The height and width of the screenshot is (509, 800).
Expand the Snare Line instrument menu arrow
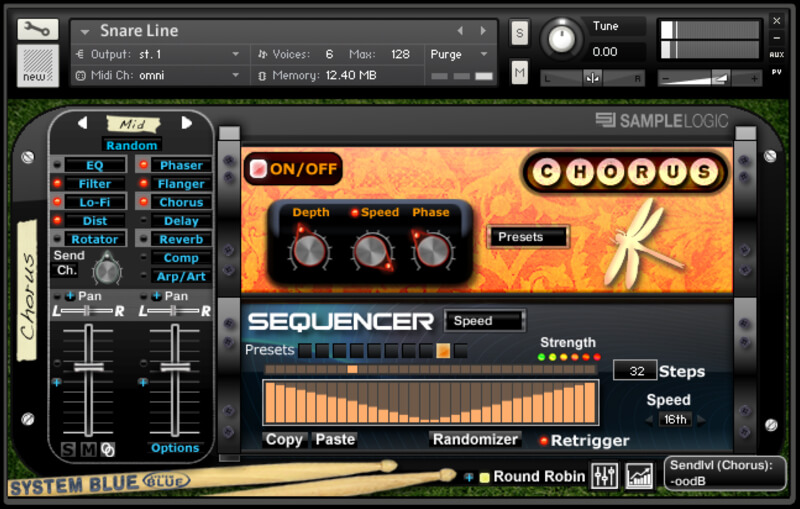coord(85,32)
